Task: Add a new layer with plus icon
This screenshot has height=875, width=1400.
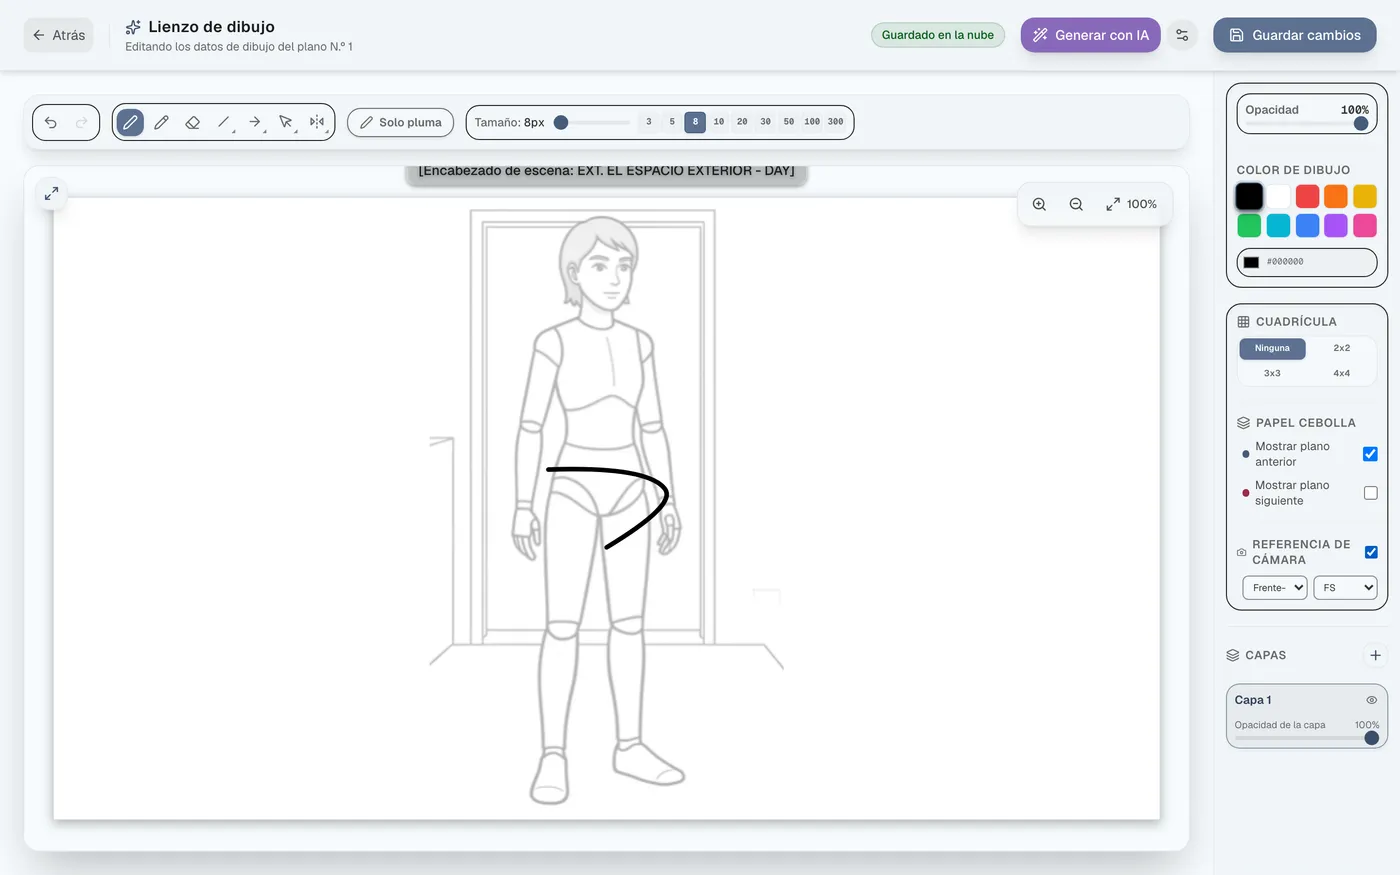Action: pyautogui.click(x=1375, y=655)
